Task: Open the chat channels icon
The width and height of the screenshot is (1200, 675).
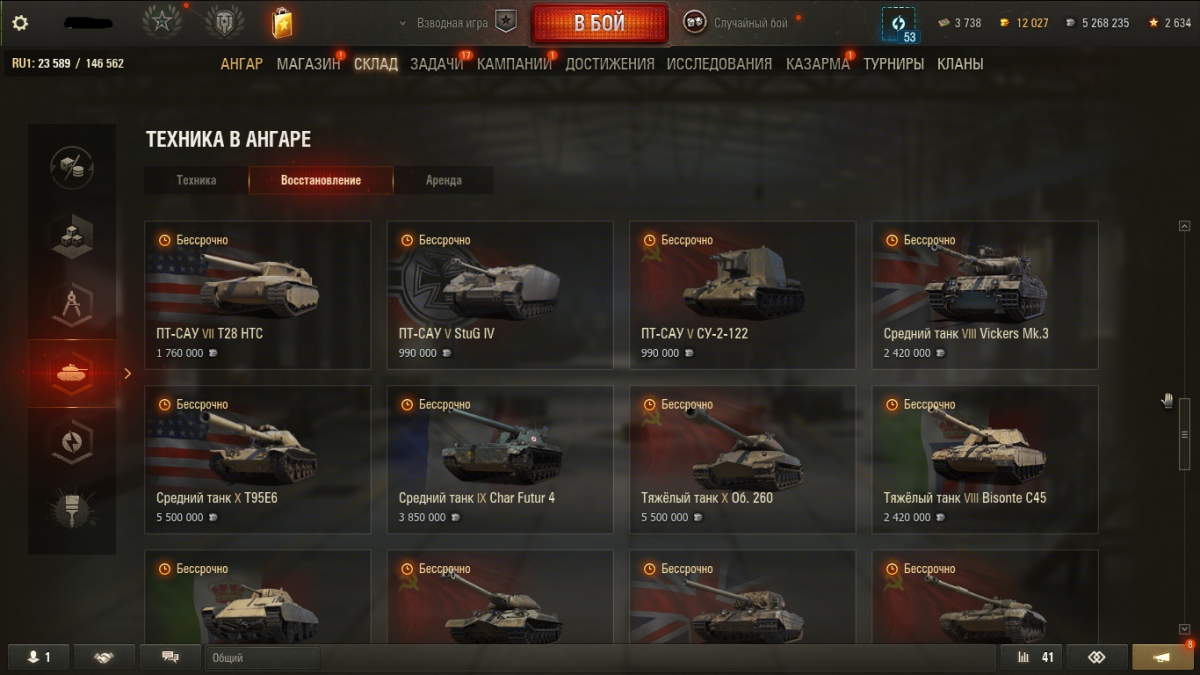Action: pyautogui.click(x=170, y=657)
